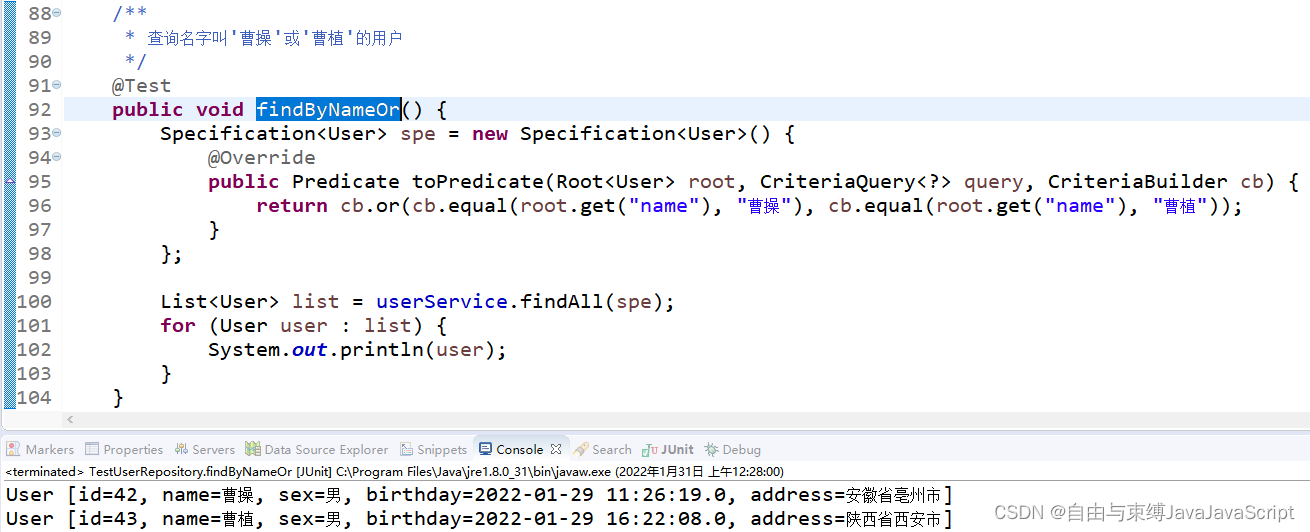Open the JUnit view tab
Viewport: 1310px width, 532px height.
pyautogui.click(x=669, y=450)
